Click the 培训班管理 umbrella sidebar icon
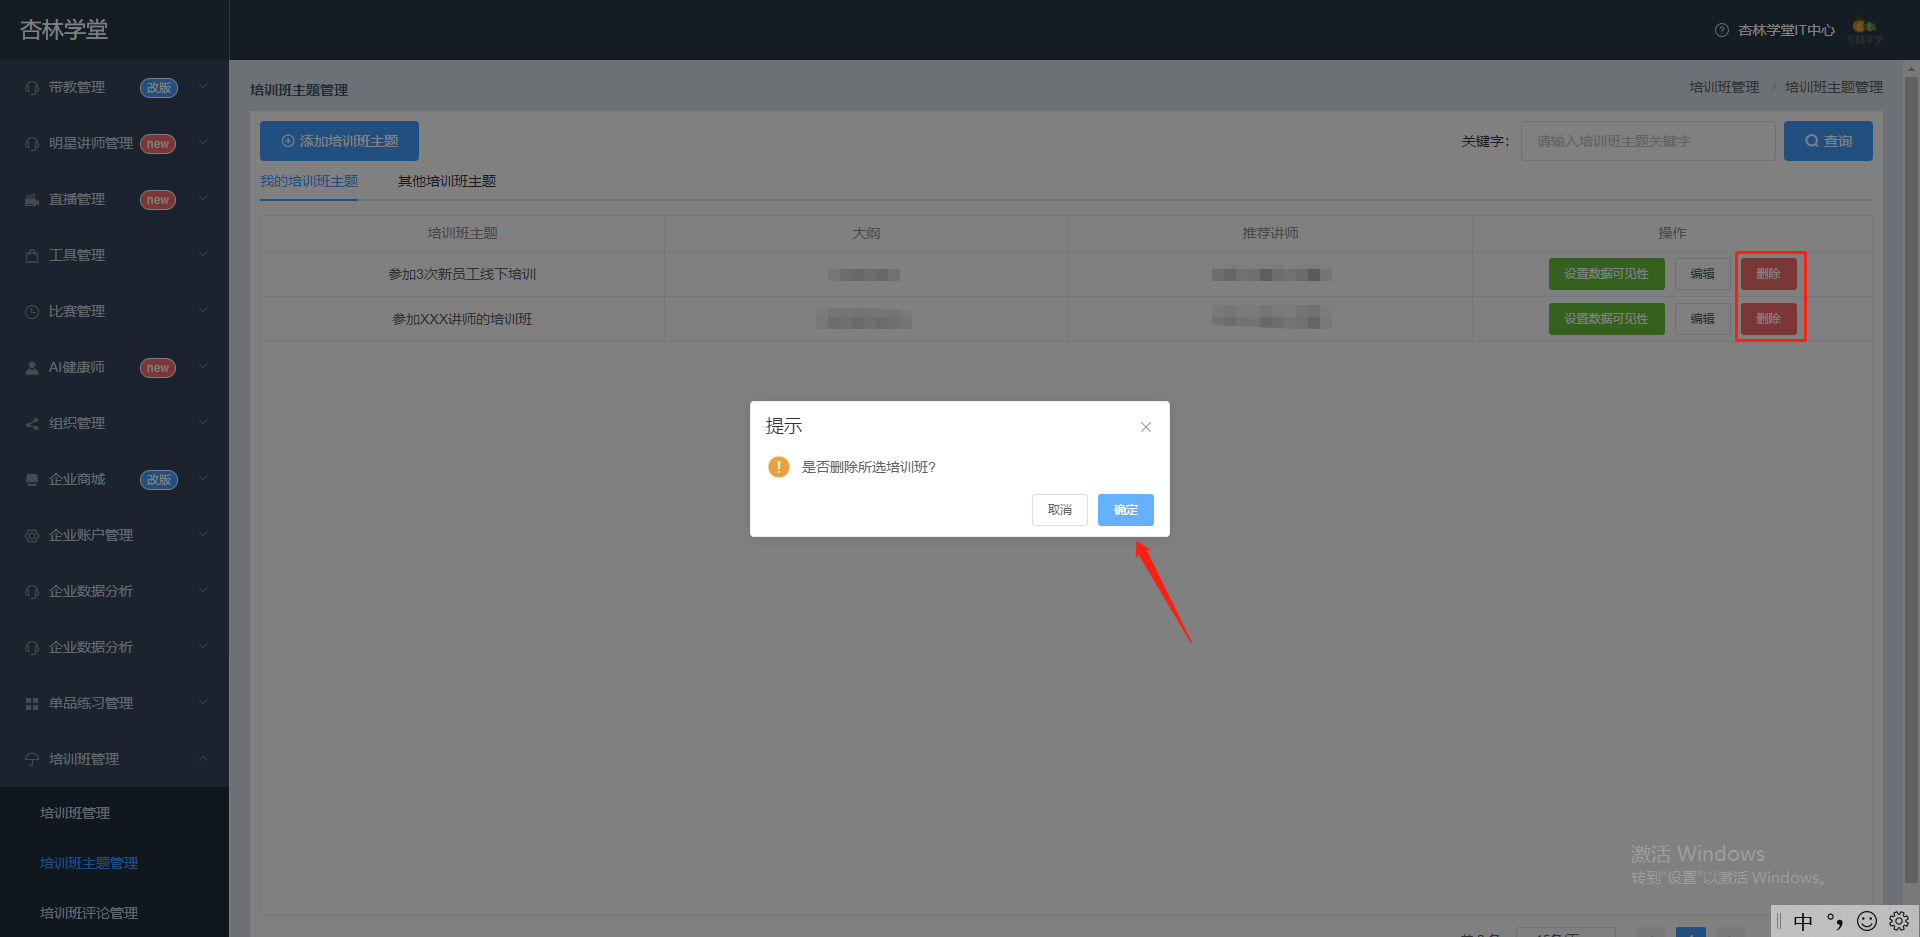Image resolution: width=1920 pixels, height=937 pixels. 32,760
